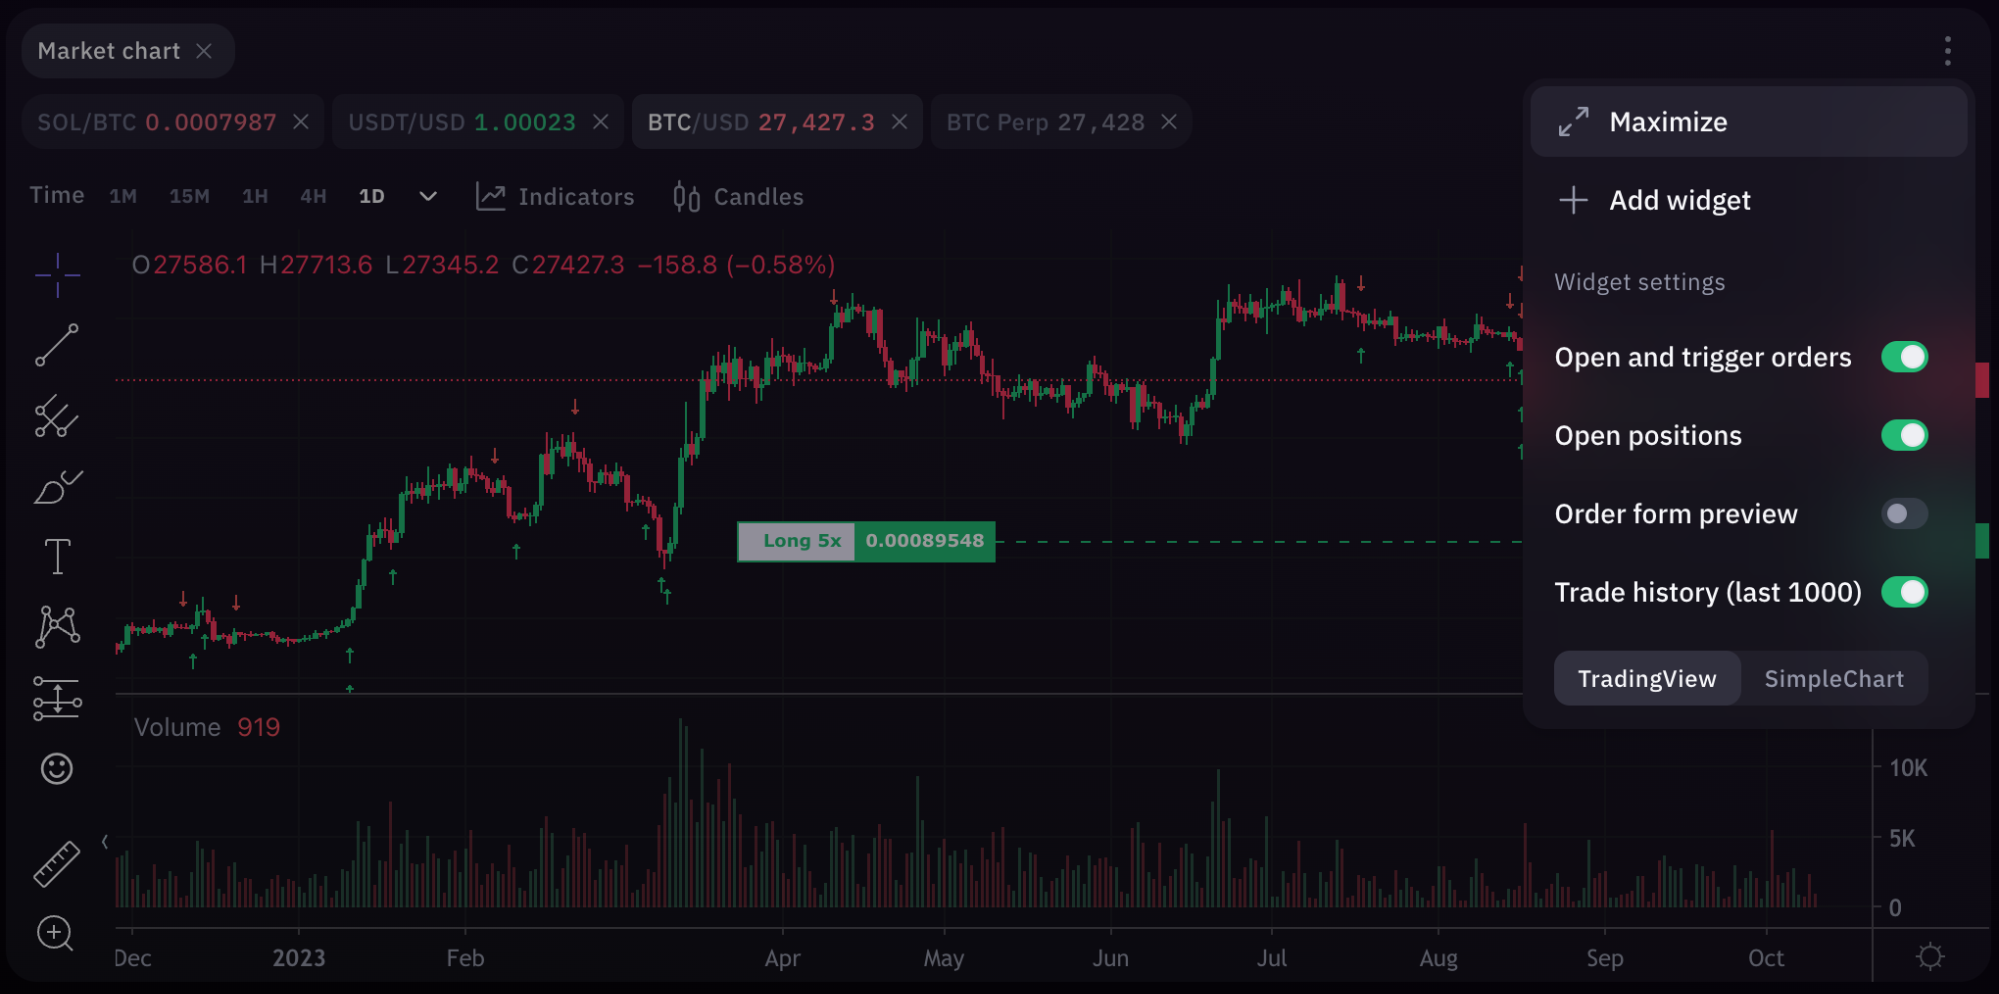Open the emoji sticker tool
This screenshot has width=1999, height=994.
pyautogui.click(x=56, y=769)
